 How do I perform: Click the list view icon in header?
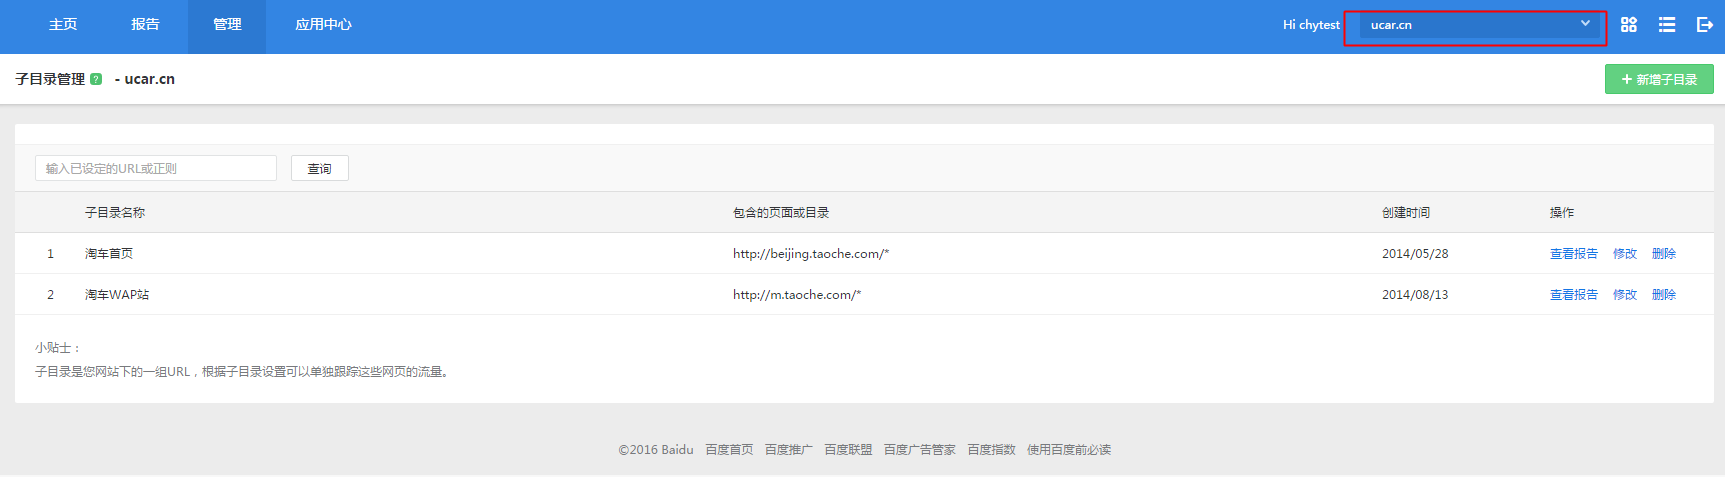pyautogui.click(x=1666, y=25)
